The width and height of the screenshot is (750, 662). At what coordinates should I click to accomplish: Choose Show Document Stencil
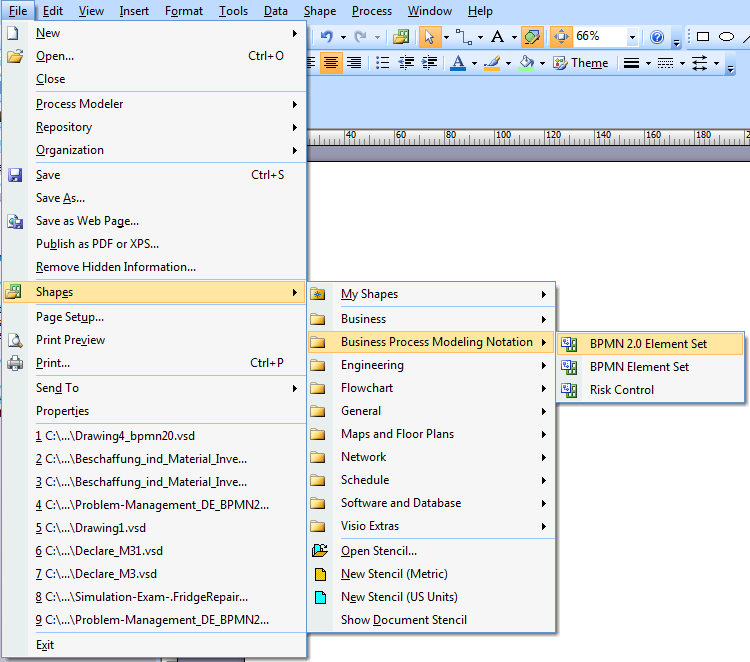(431, 619)
